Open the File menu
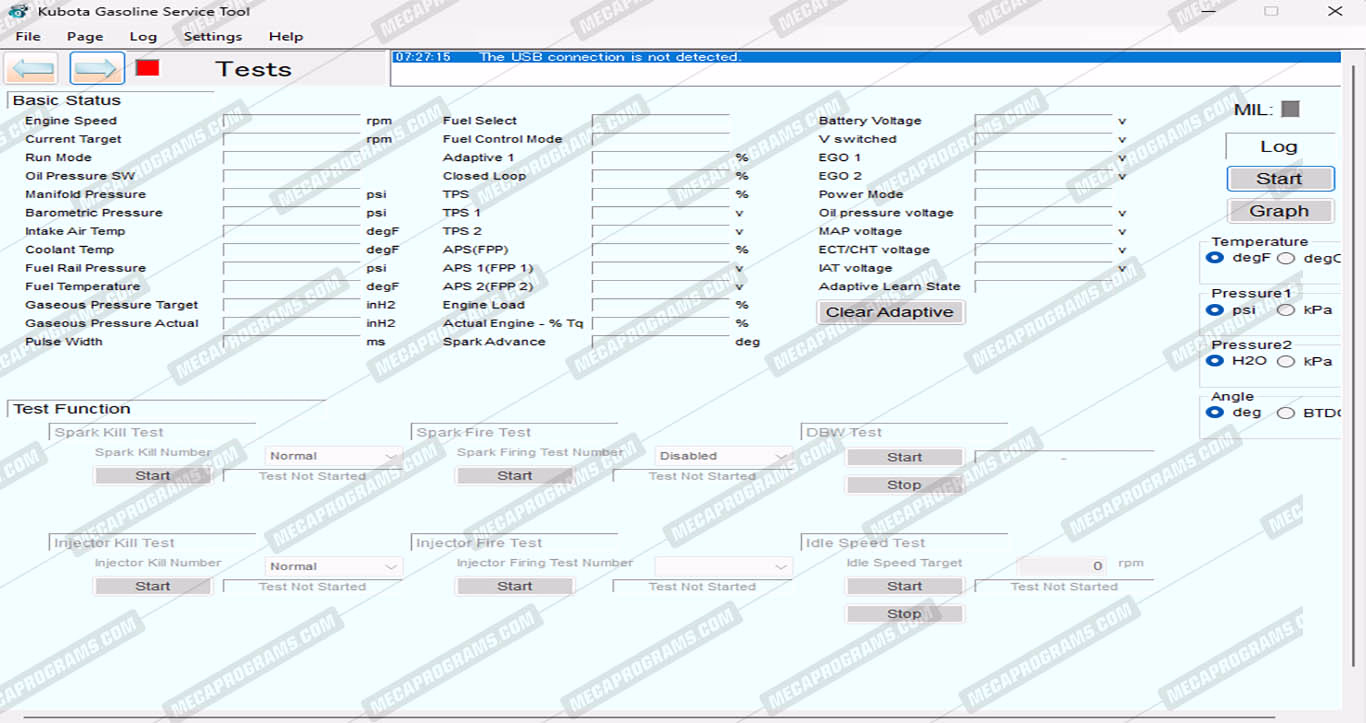Screen dimensions: 1366x723 click(28, 36)
